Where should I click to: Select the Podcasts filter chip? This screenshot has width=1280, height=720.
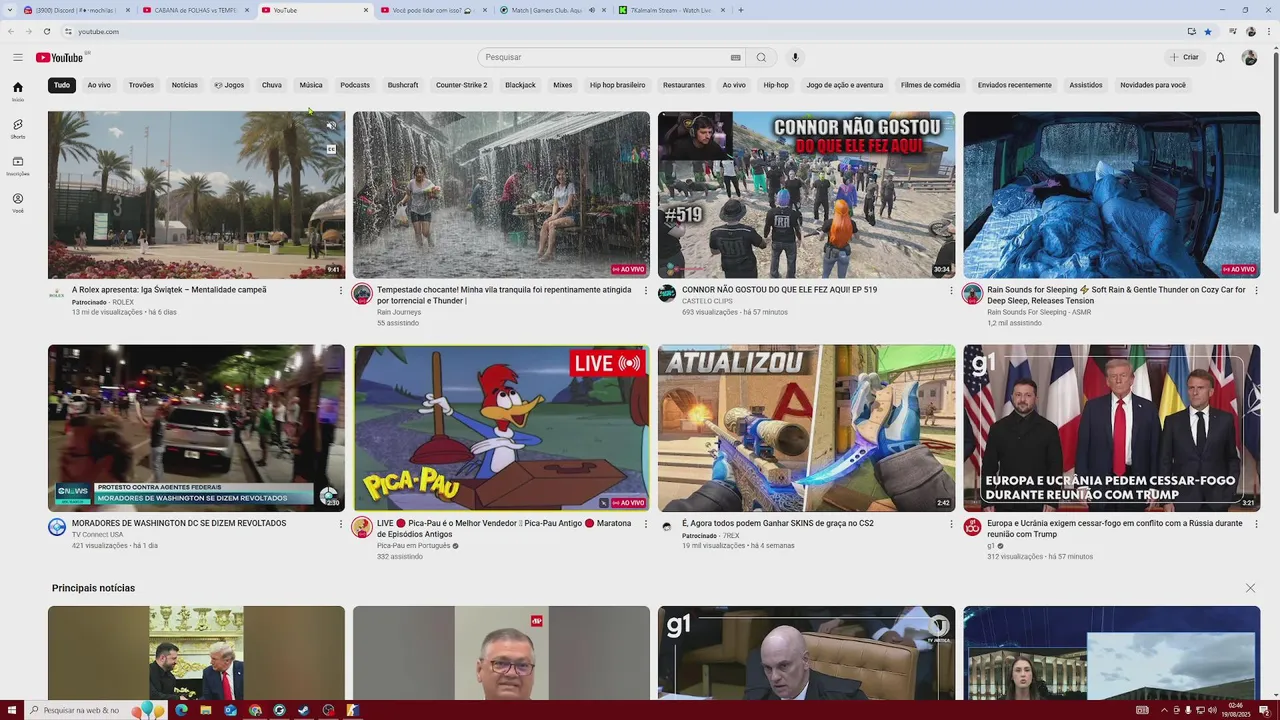coord(355,85)
